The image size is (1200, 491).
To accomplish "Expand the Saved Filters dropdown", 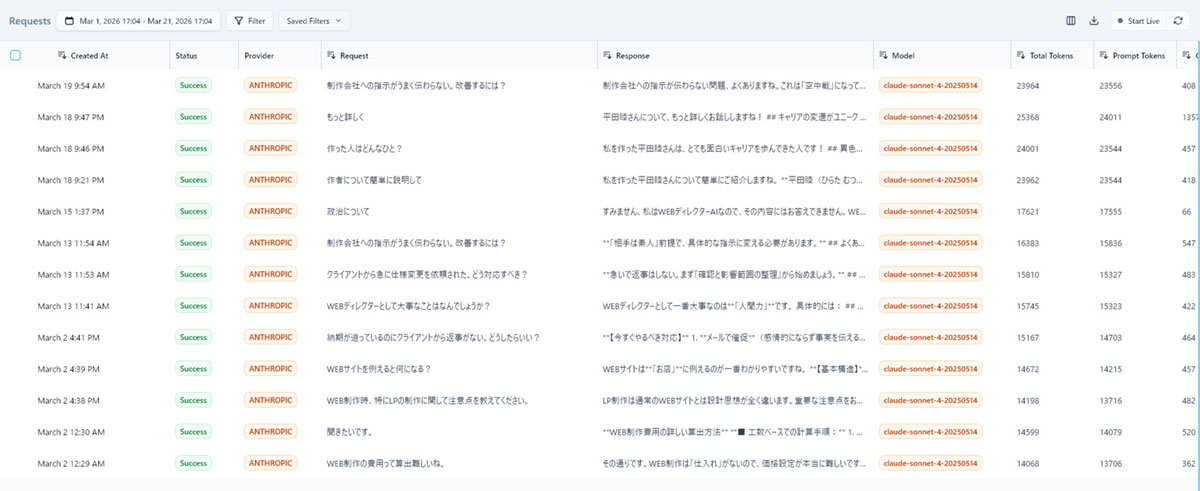I will coord(313,20).
